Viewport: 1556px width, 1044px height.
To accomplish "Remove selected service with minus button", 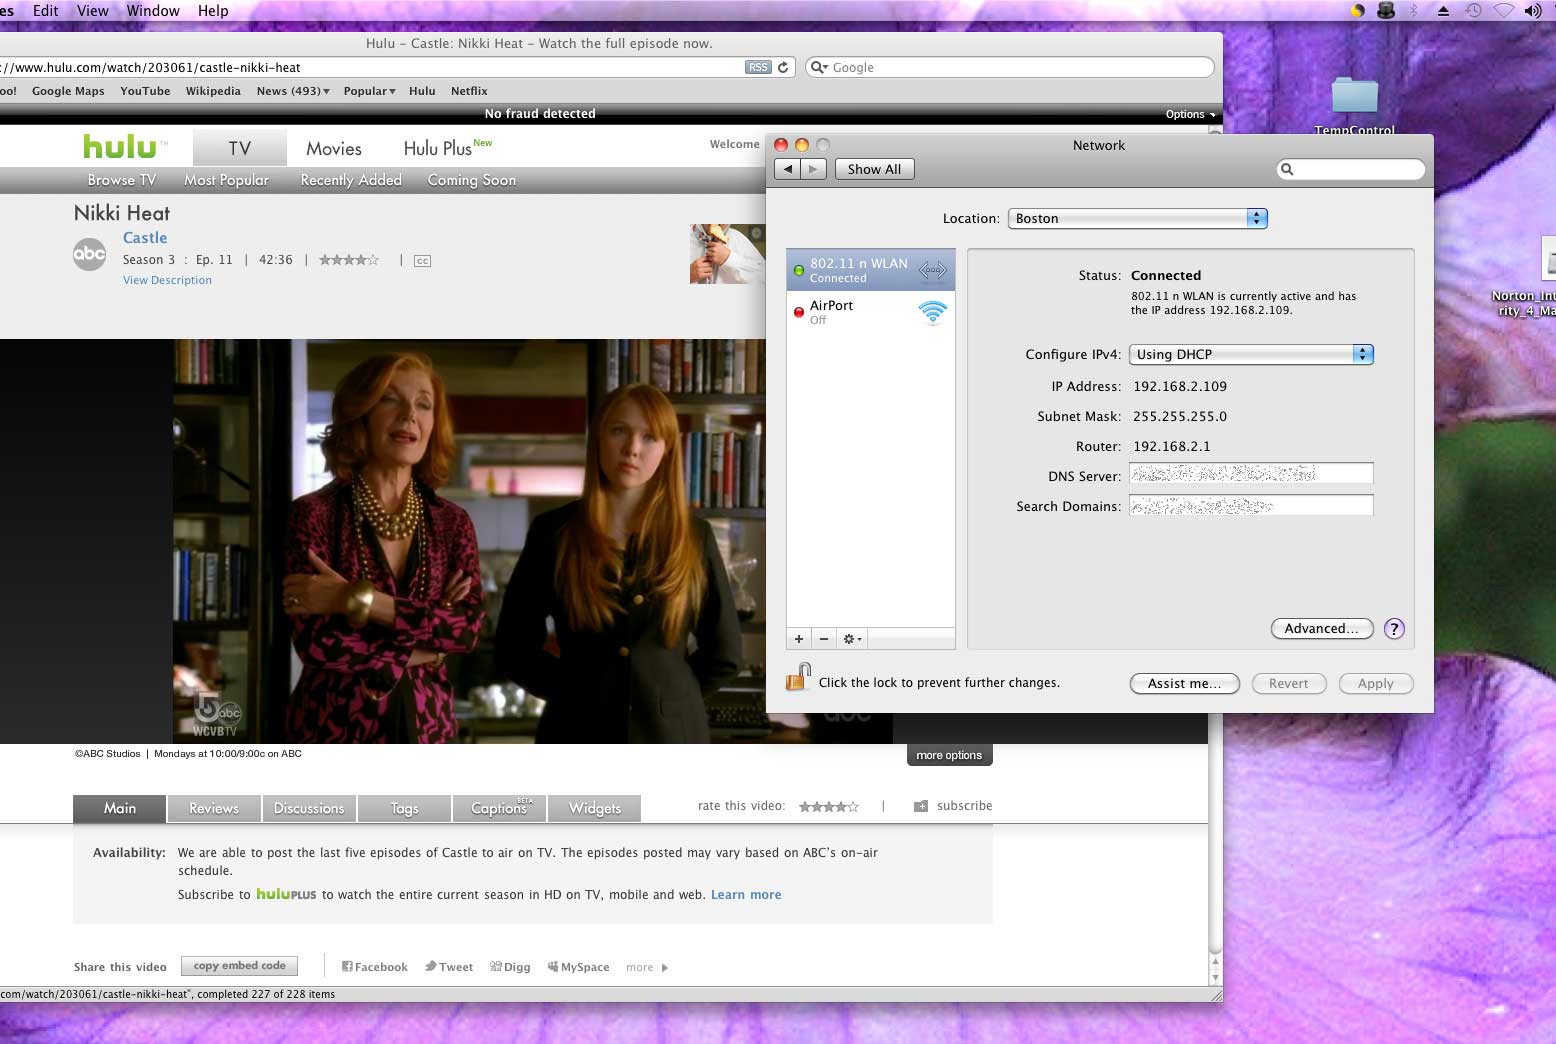I will pos(824,639).
